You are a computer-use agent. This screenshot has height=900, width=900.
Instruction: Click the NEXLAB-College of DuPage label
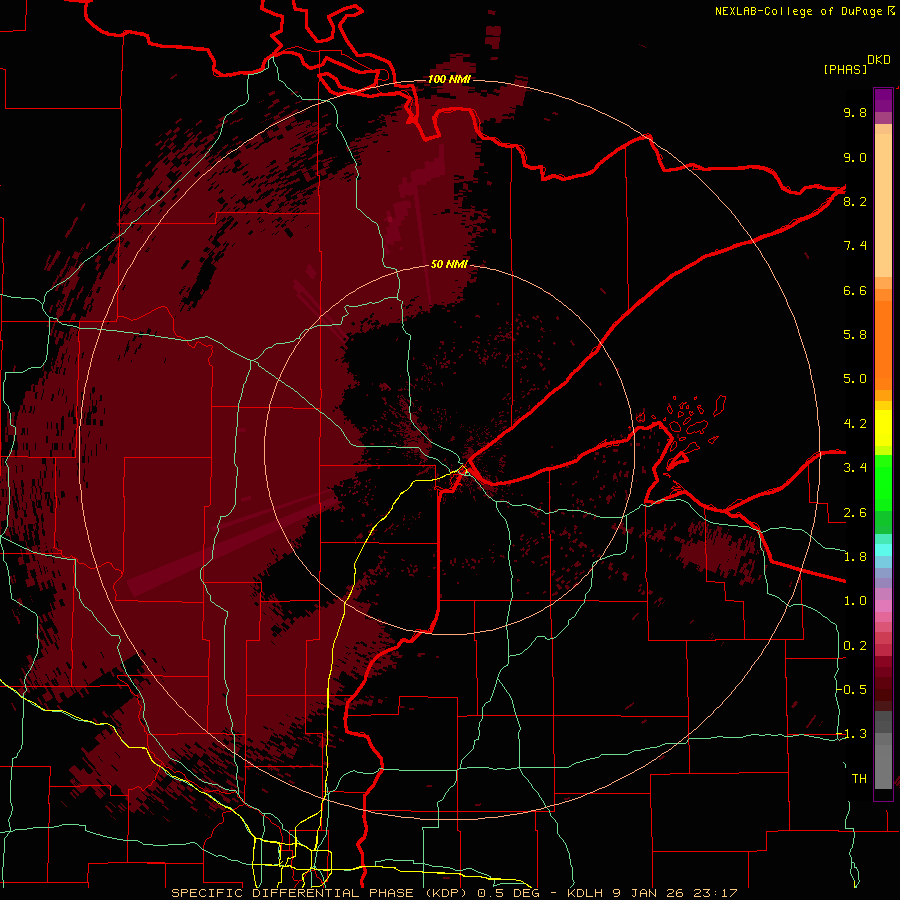[x=801, y=11]
